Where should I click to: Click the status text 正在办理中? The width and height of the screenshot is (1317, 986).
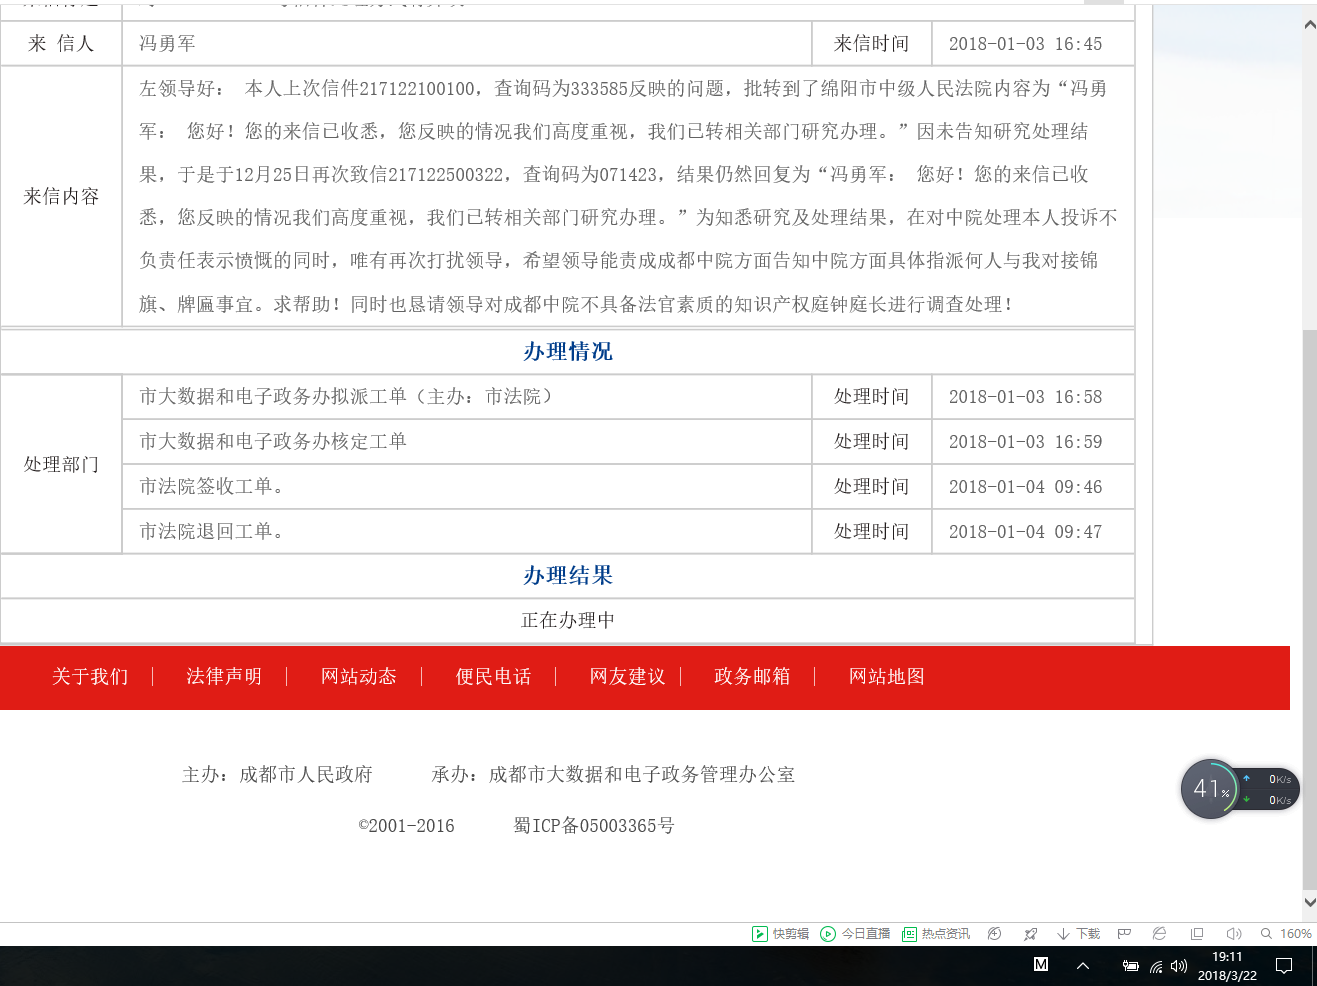tap(568, 621)
